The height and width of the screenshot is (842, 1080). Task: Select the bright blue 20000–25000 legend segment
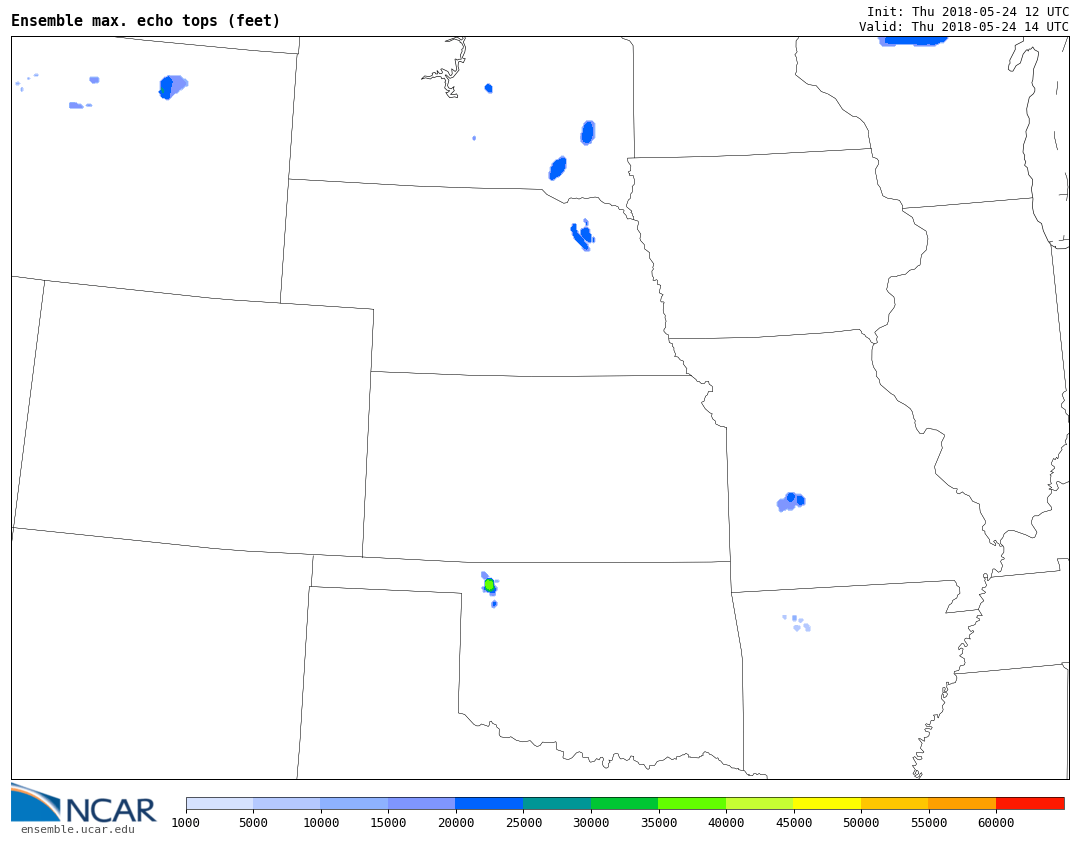click(x=489, y=803)
